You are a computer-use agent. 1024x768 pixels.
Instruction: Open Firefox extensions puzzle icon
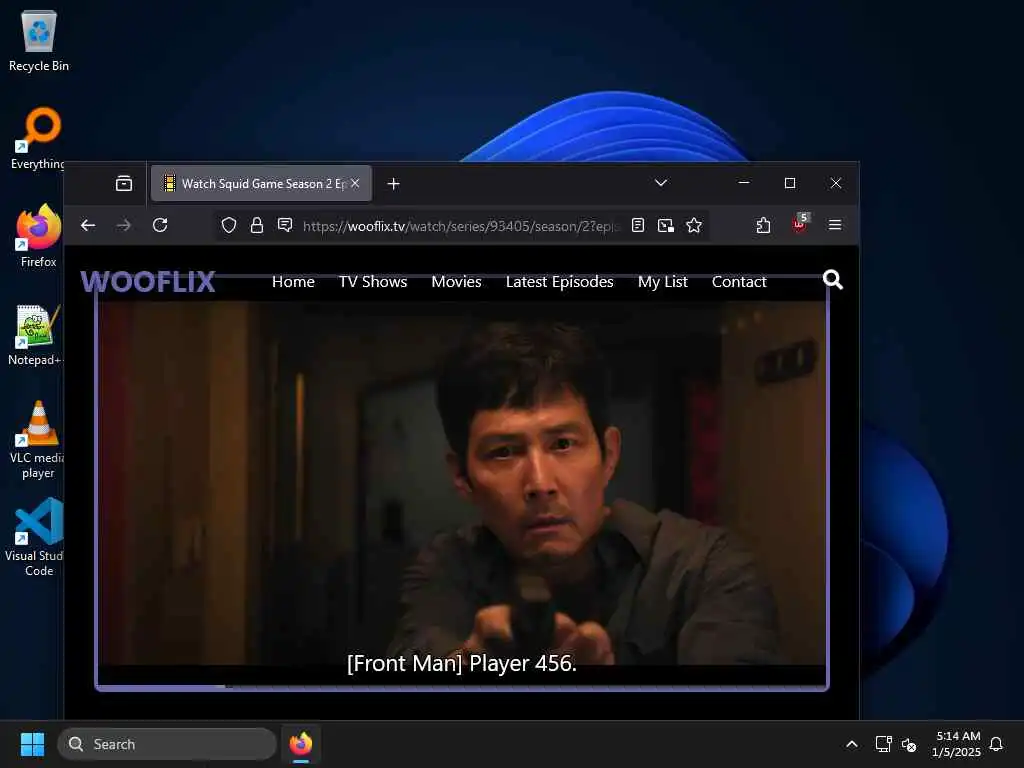[x=763, y=225]
